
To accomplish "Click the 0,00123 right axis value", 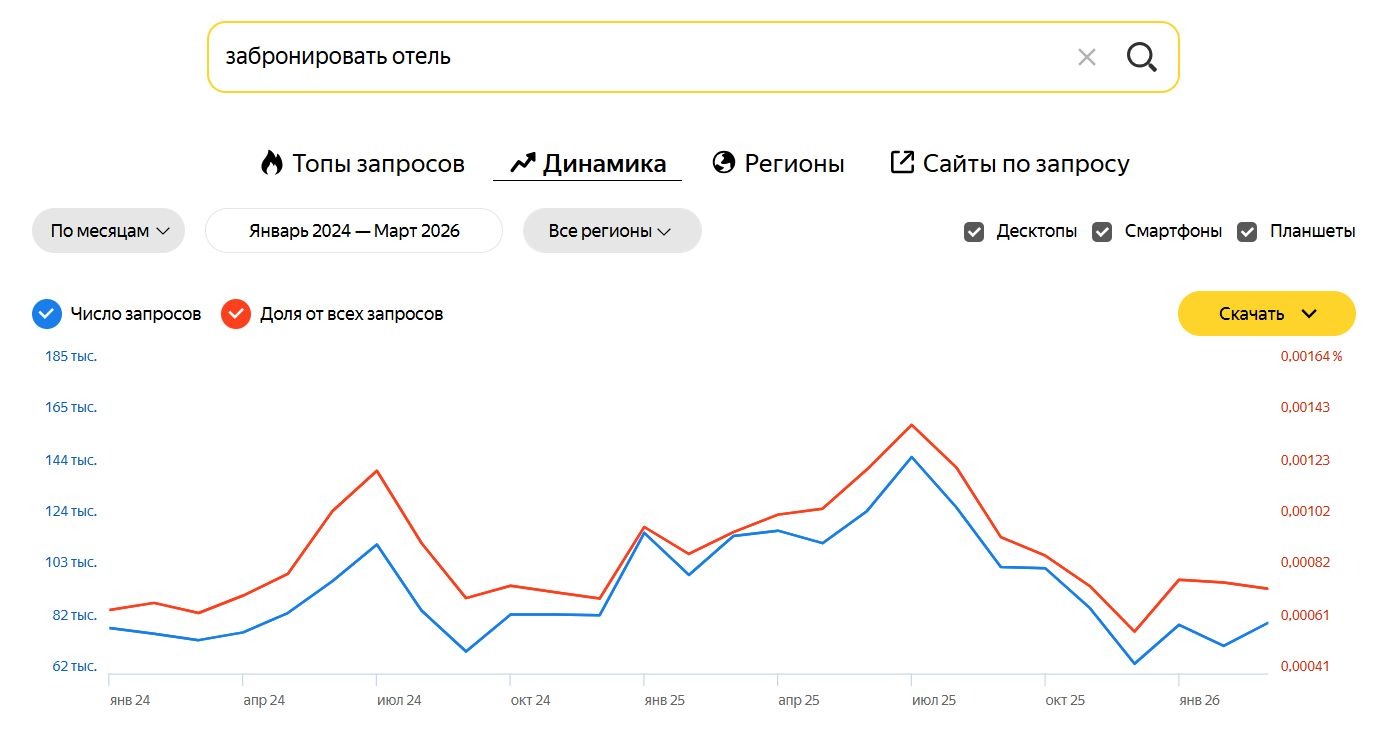I will coord(1306,460).
